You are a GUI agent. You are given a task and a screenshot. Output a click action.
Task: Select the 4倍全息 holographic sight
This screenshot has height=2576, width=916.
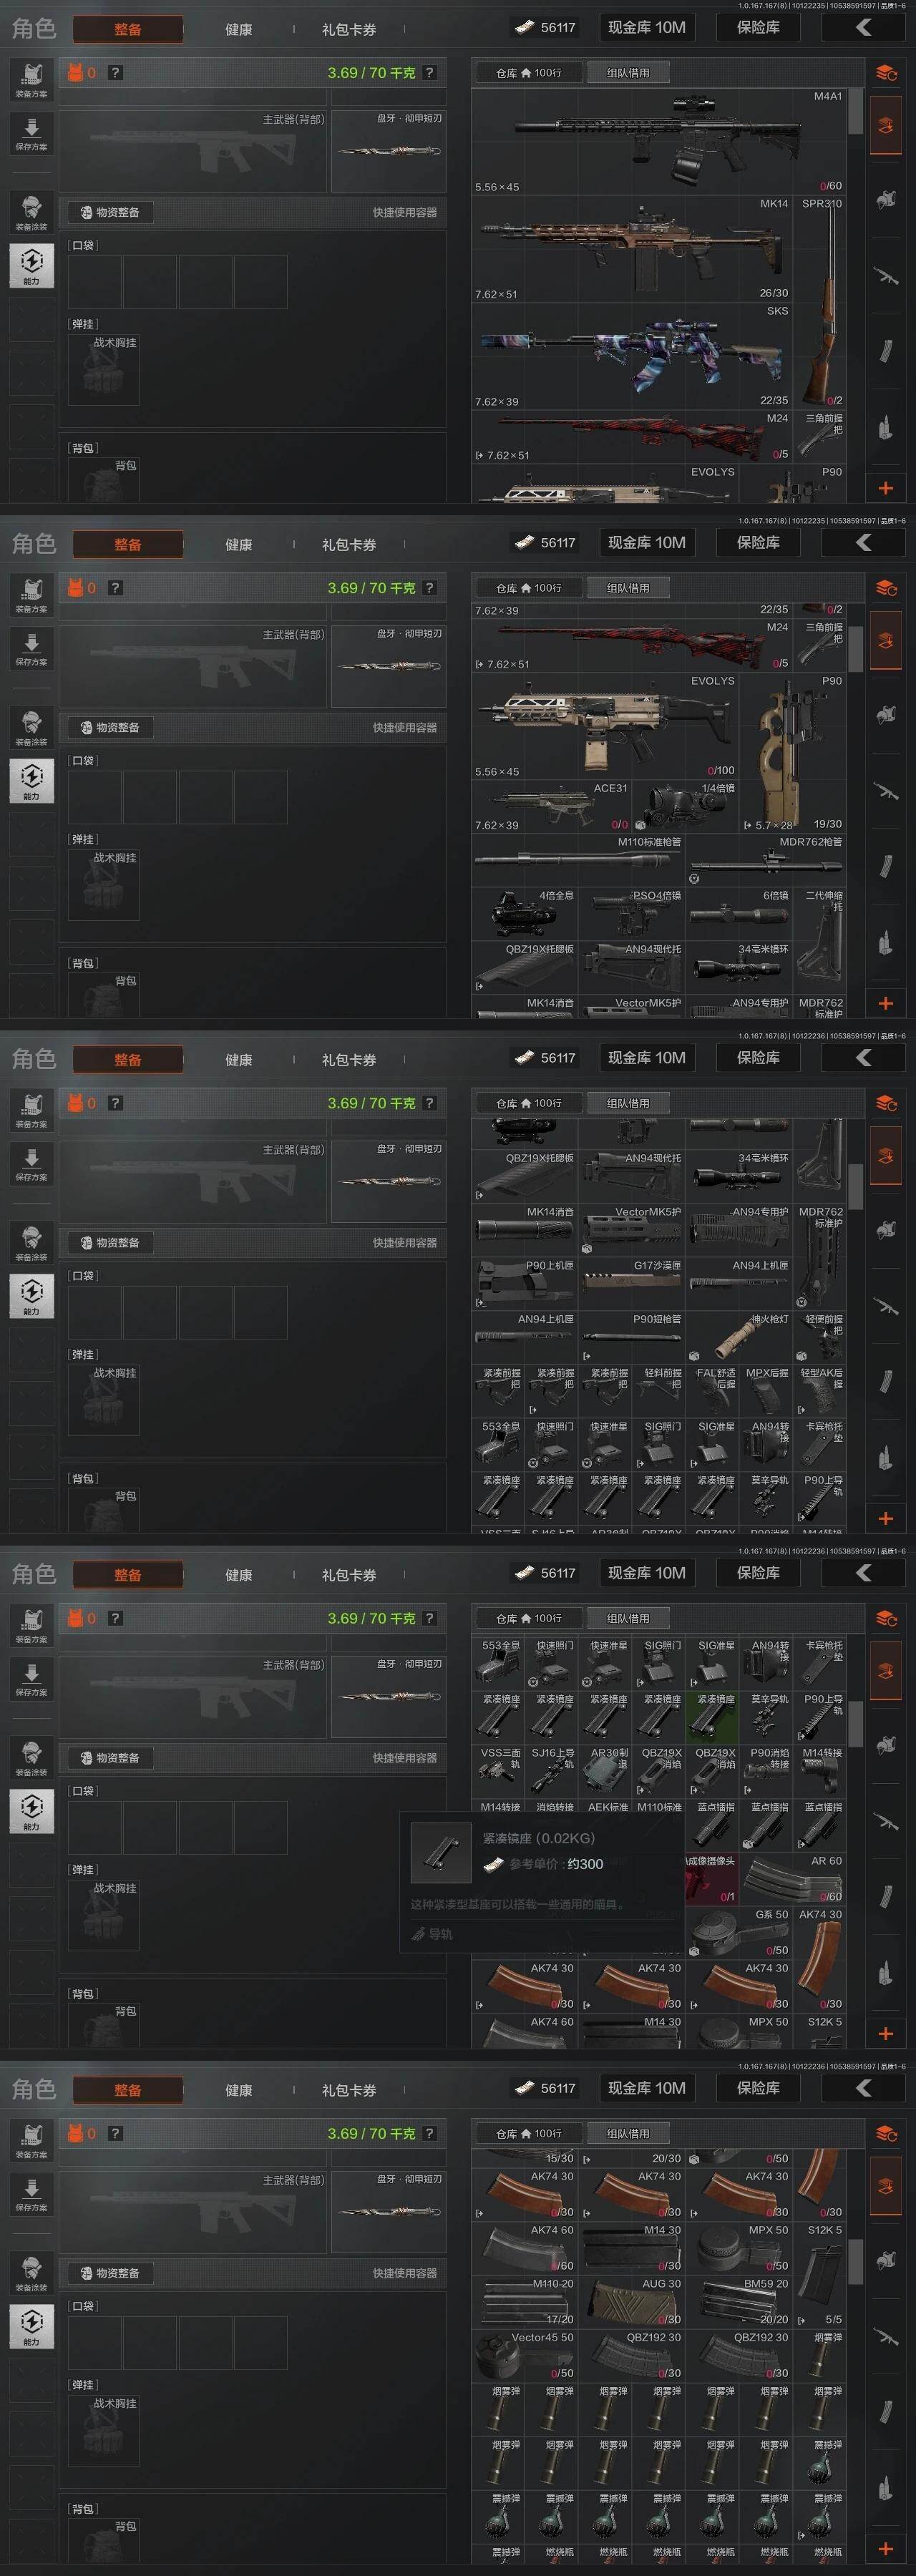click(525, 914)
